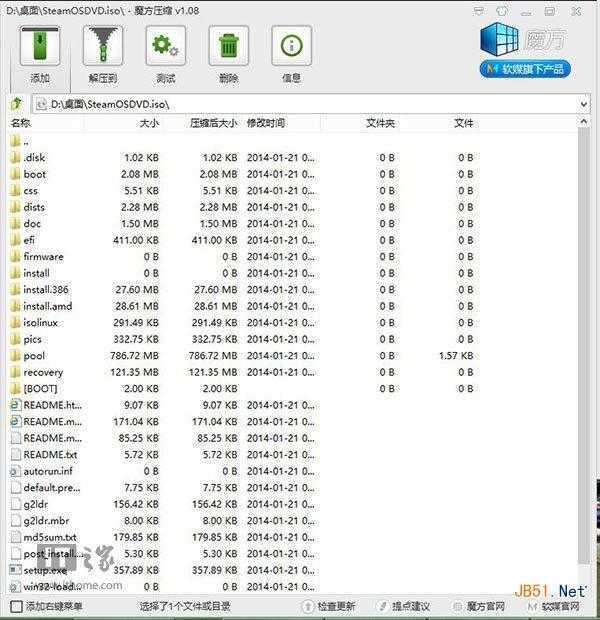The width and height of the screenshot is (600, 620).
Task: Select the md5sum.txt file icon
Action: click(x=15, y=537)
